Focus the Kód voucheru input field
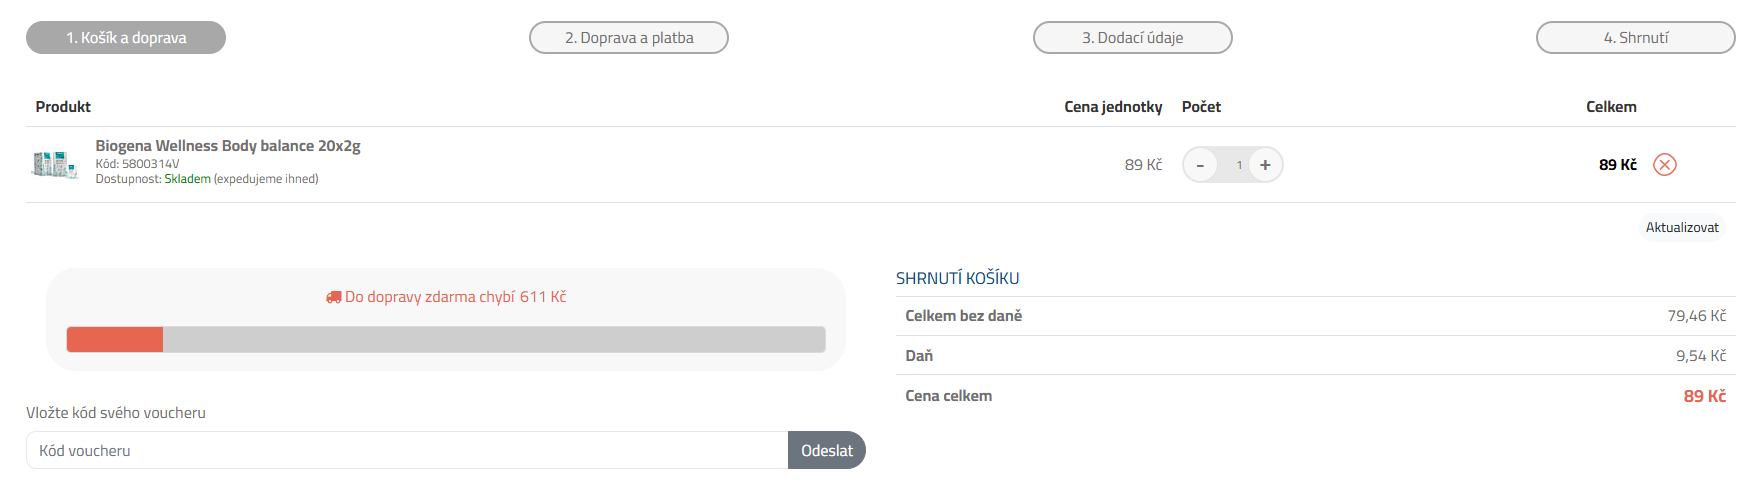The width and height of the screenshot is (1758, 501). point(407,450)
